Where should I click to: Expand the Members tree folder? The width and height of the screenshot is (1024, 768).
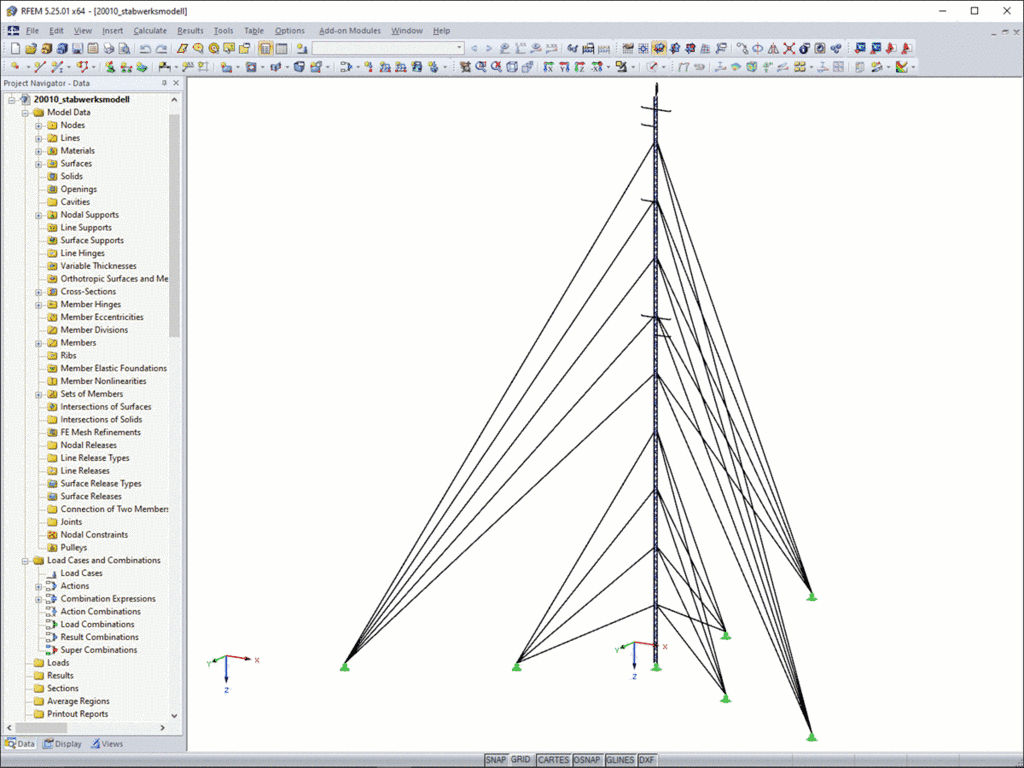coord(39,343)
